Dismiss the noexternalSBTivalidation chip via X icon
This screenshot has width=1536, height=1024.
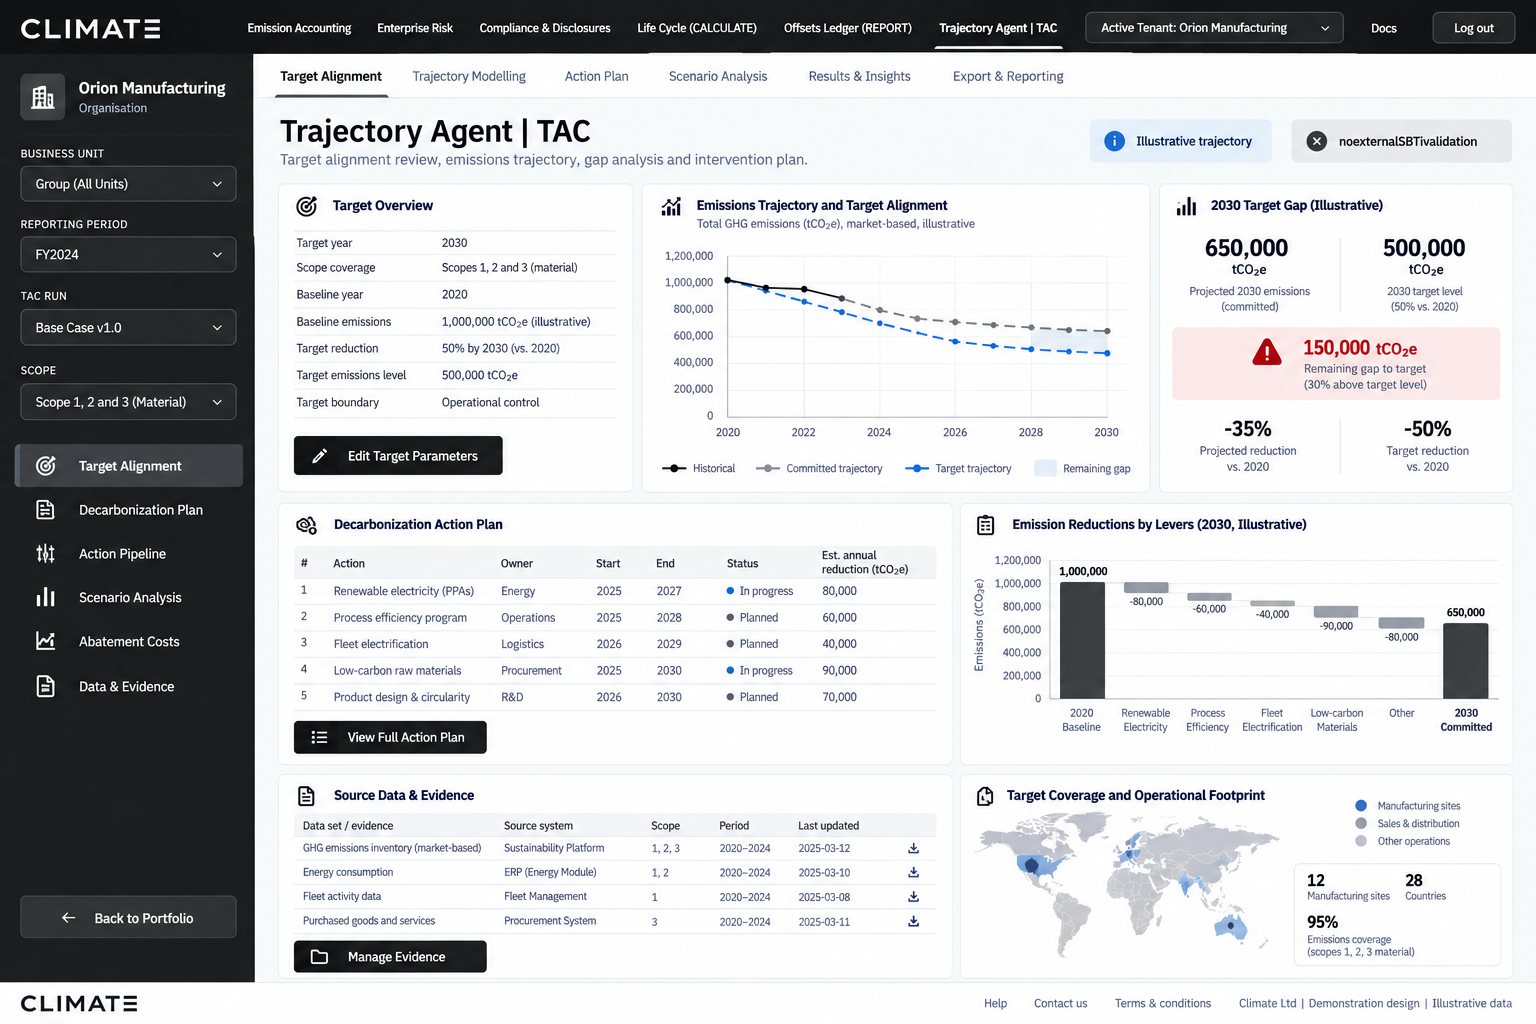click(1317, 141)
